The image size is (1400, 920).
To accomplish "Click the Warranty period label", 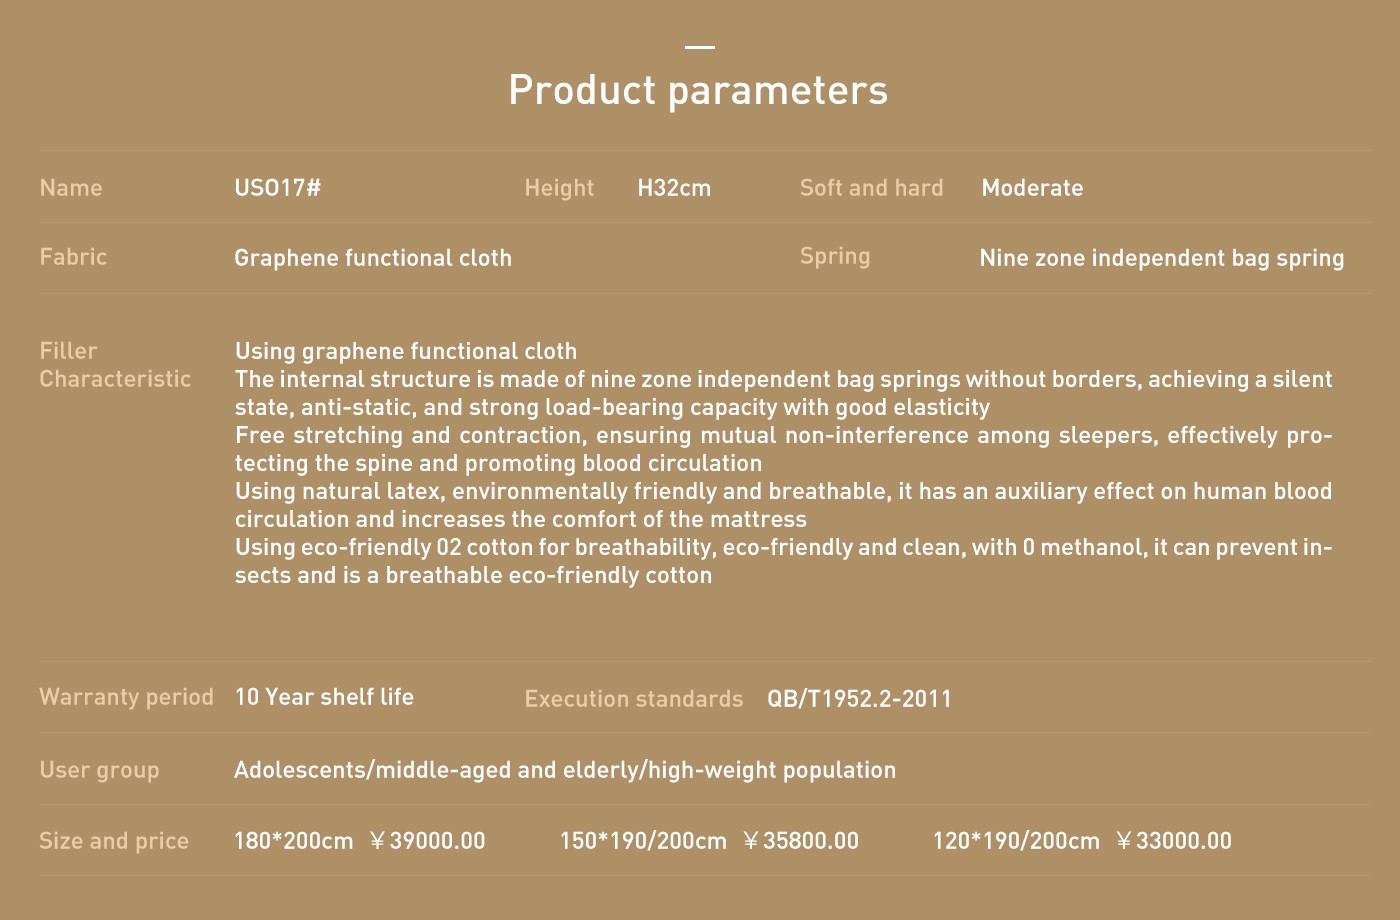I will (x=126, y=697).
